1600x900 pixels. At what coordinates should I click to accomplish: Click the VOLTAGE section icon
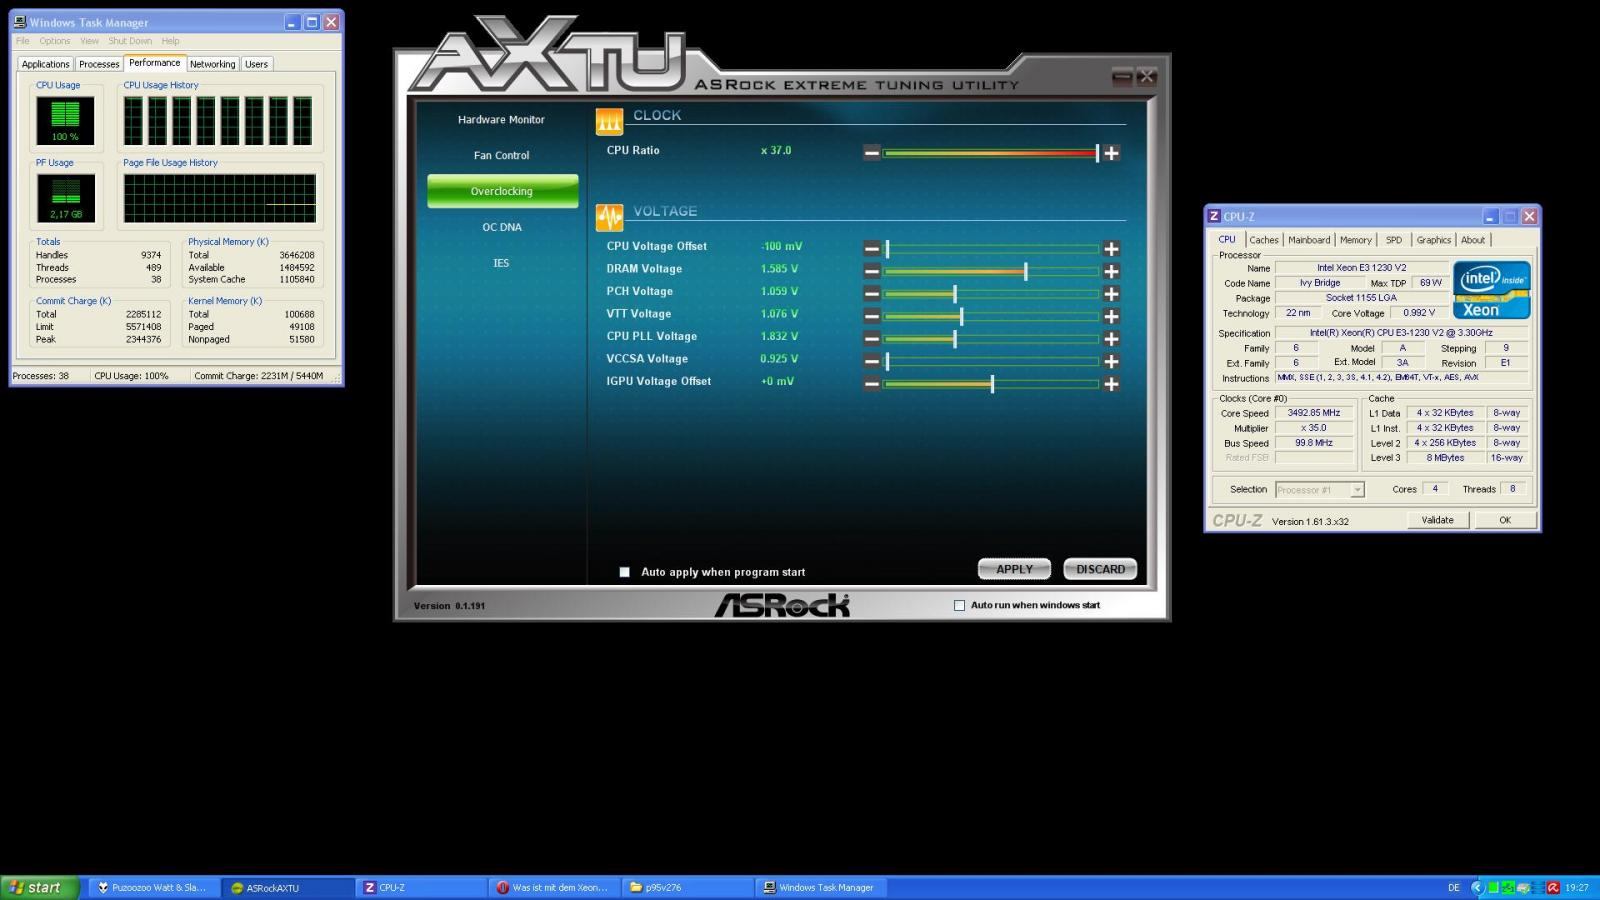tap(609, 217)
